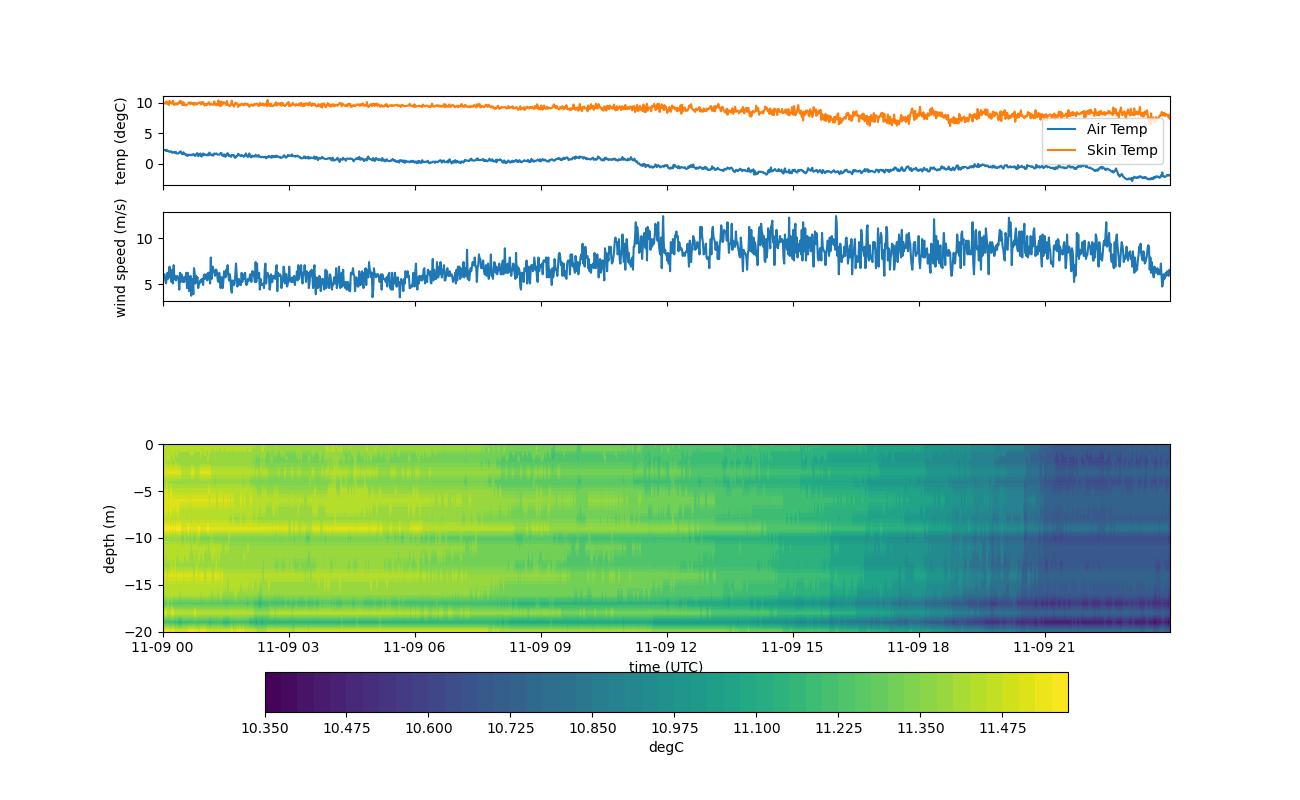Viewport: 1300px width, 800px height.
Task: Click the dark purple end of the colorbar
Action: tap(275, 692)
